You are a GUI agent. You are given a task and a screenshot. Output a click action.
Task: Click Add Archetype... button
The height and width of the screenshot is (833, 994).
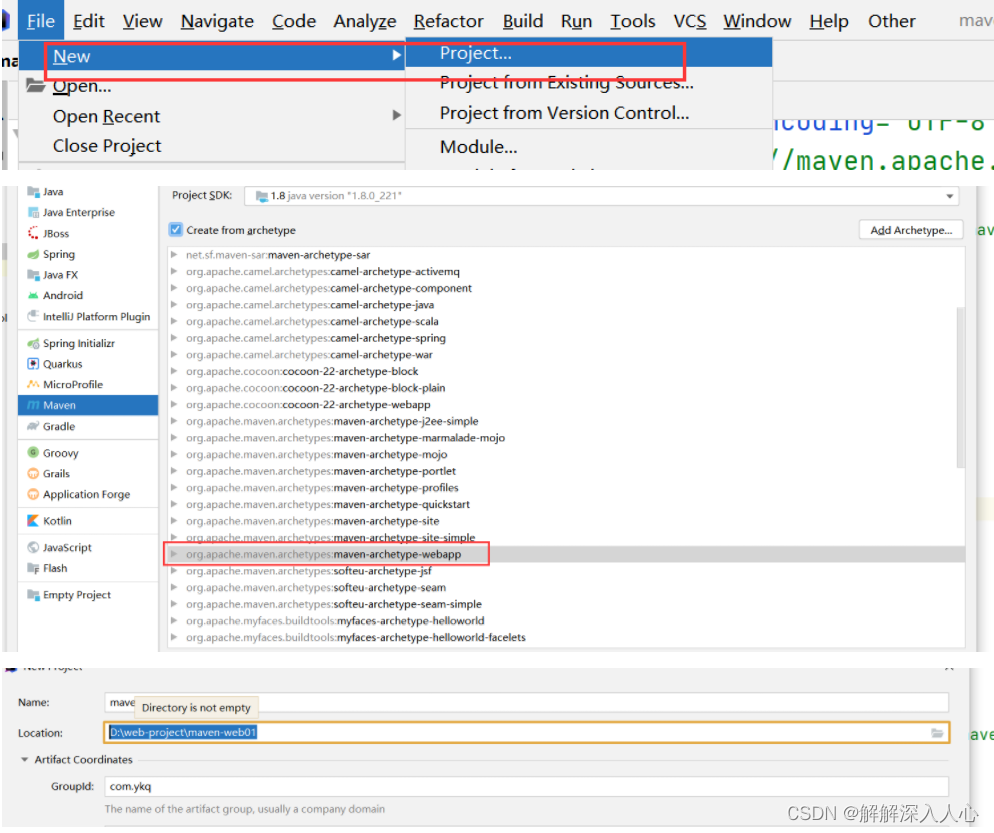[911, 230]
